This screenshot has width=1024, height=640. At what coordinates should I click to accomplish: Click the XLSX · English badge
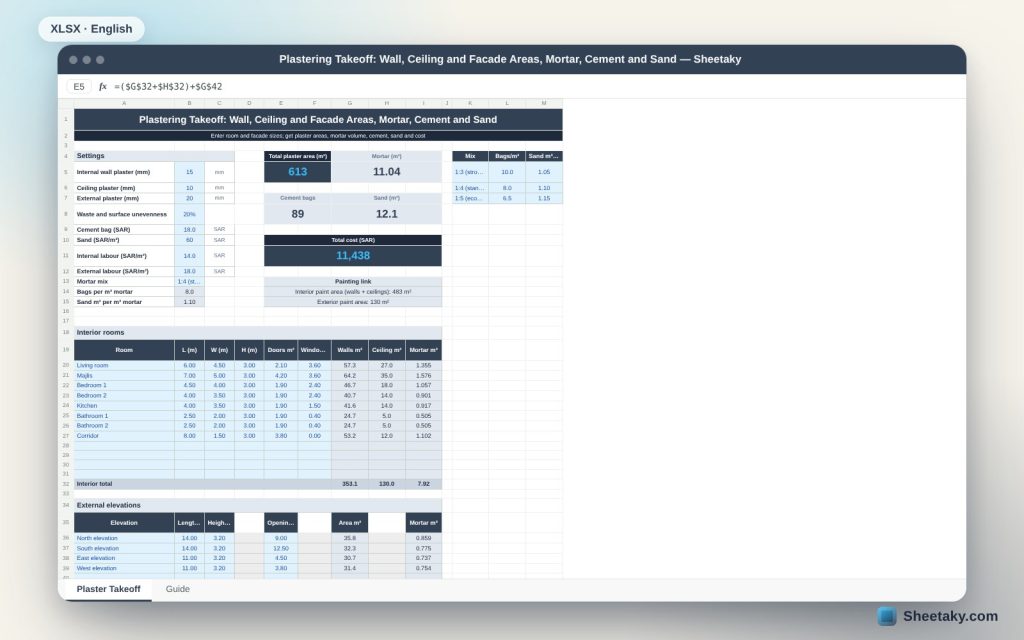pos(91,29)
